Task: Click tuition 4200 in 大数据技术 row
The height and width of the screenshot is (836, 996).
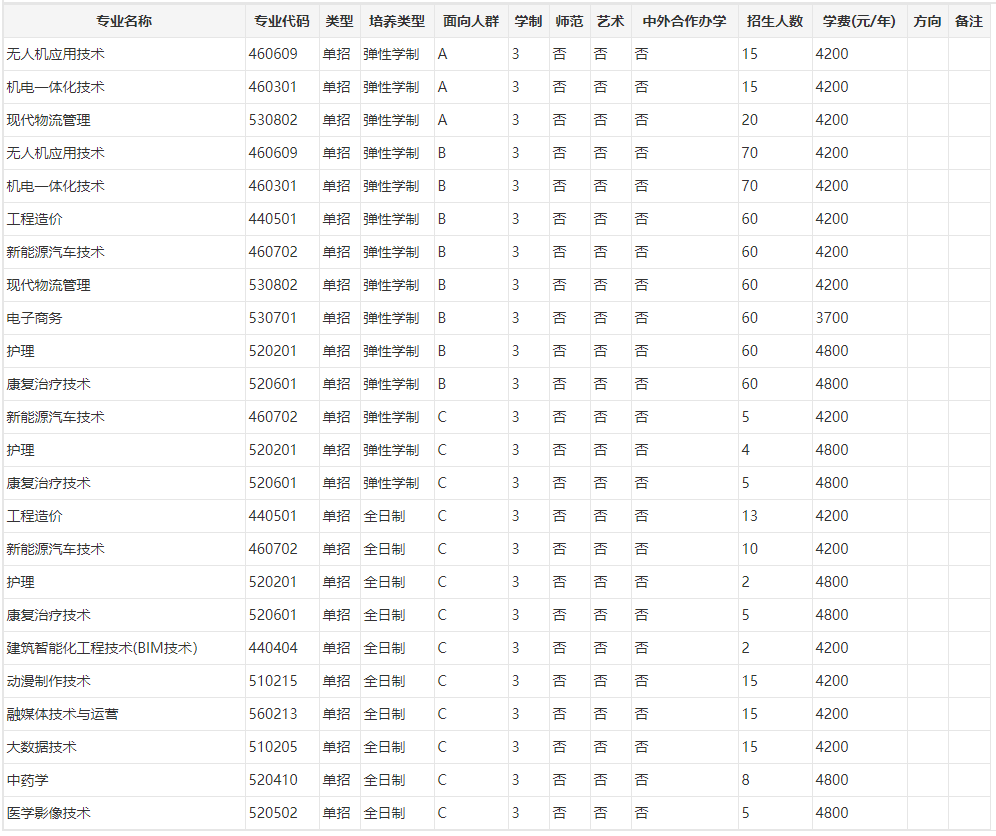Action: 831,747
